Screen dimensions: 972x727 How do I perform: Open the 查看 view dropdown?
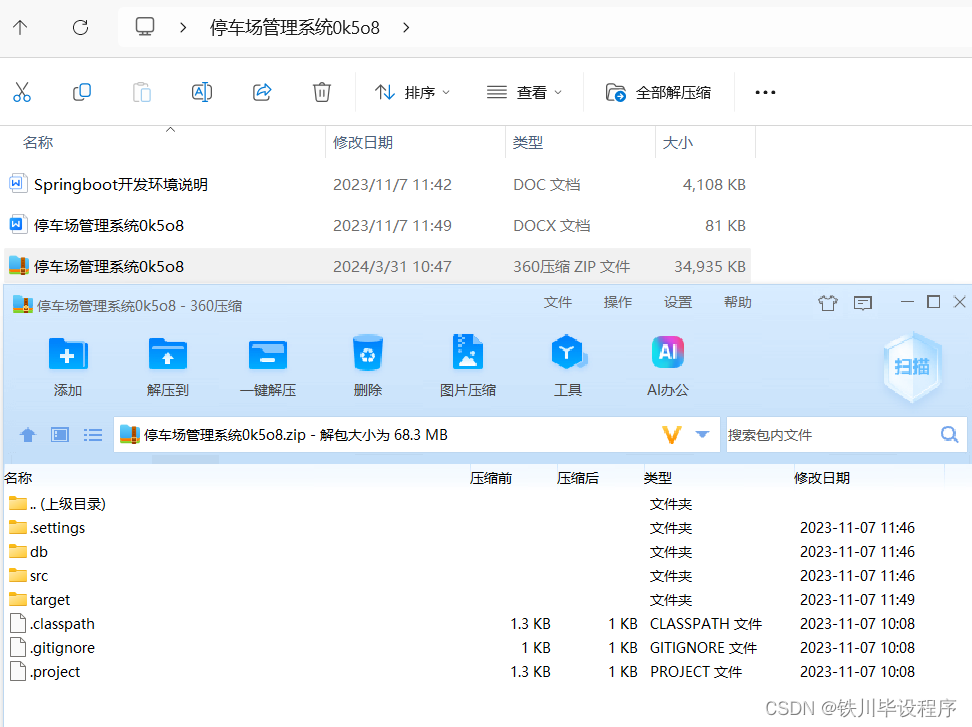click(524, 92)
